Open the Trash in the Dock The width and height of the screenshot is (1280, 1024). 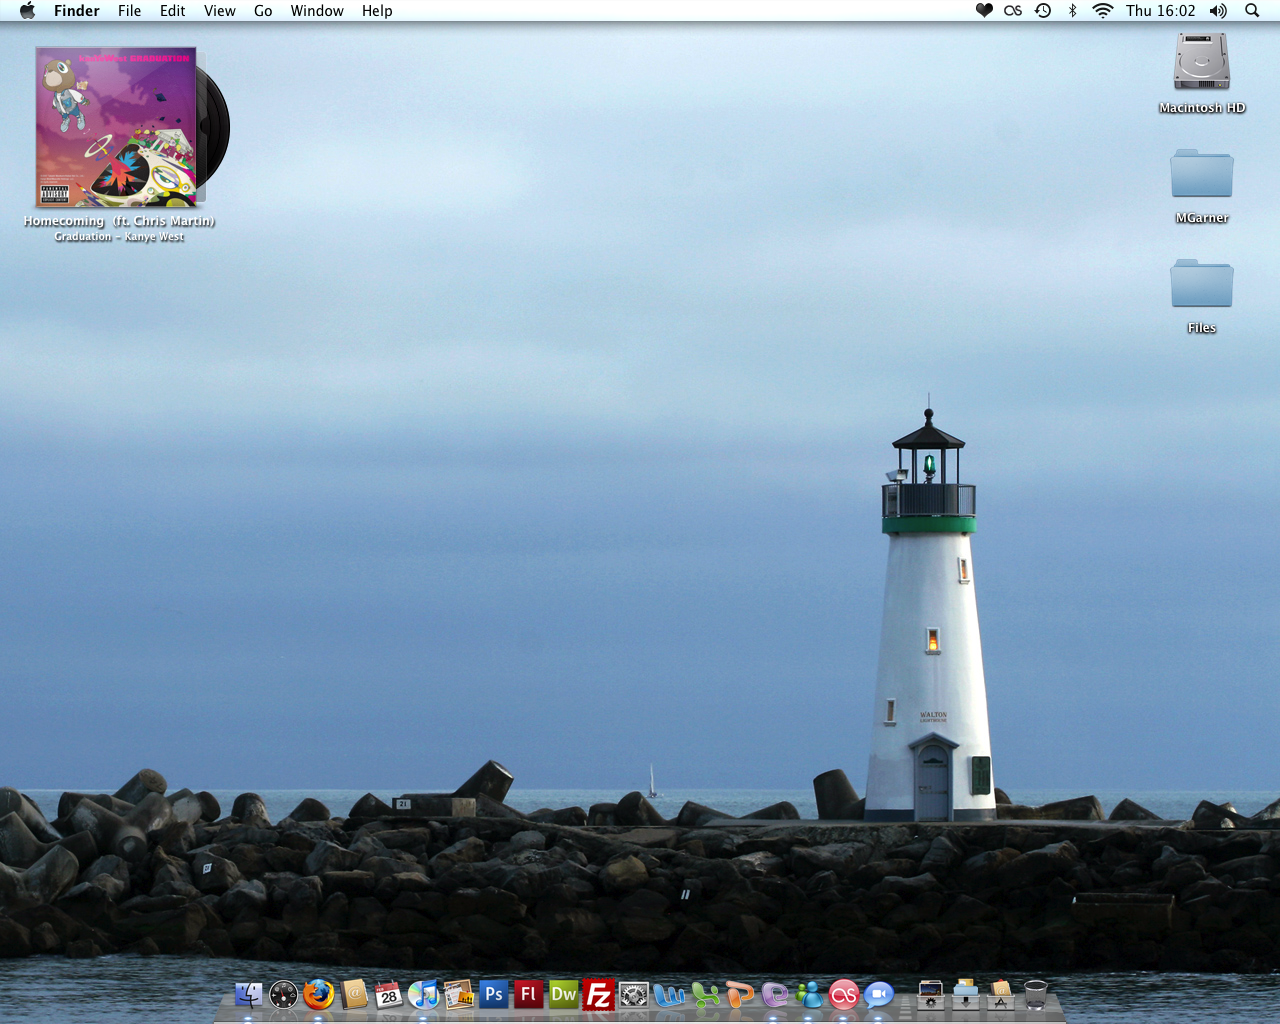(x=1036, y=995)
